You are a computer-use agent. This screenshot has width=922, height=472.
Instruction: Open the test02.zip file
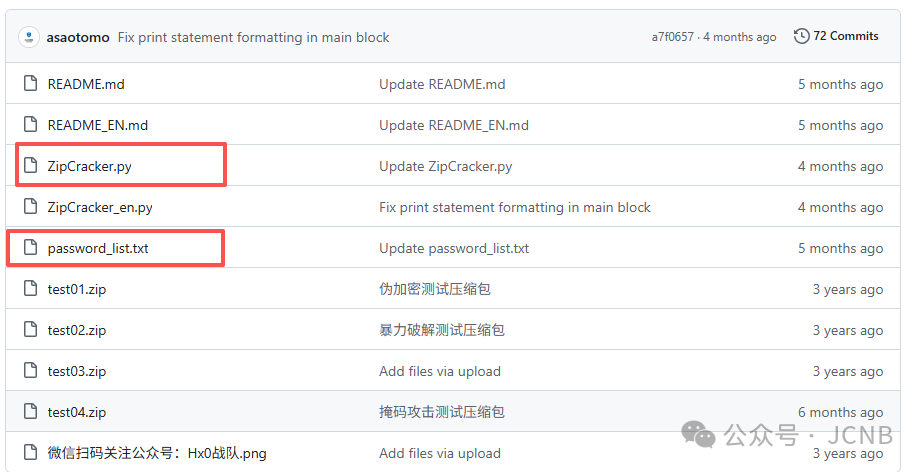(x=77, y=330)
